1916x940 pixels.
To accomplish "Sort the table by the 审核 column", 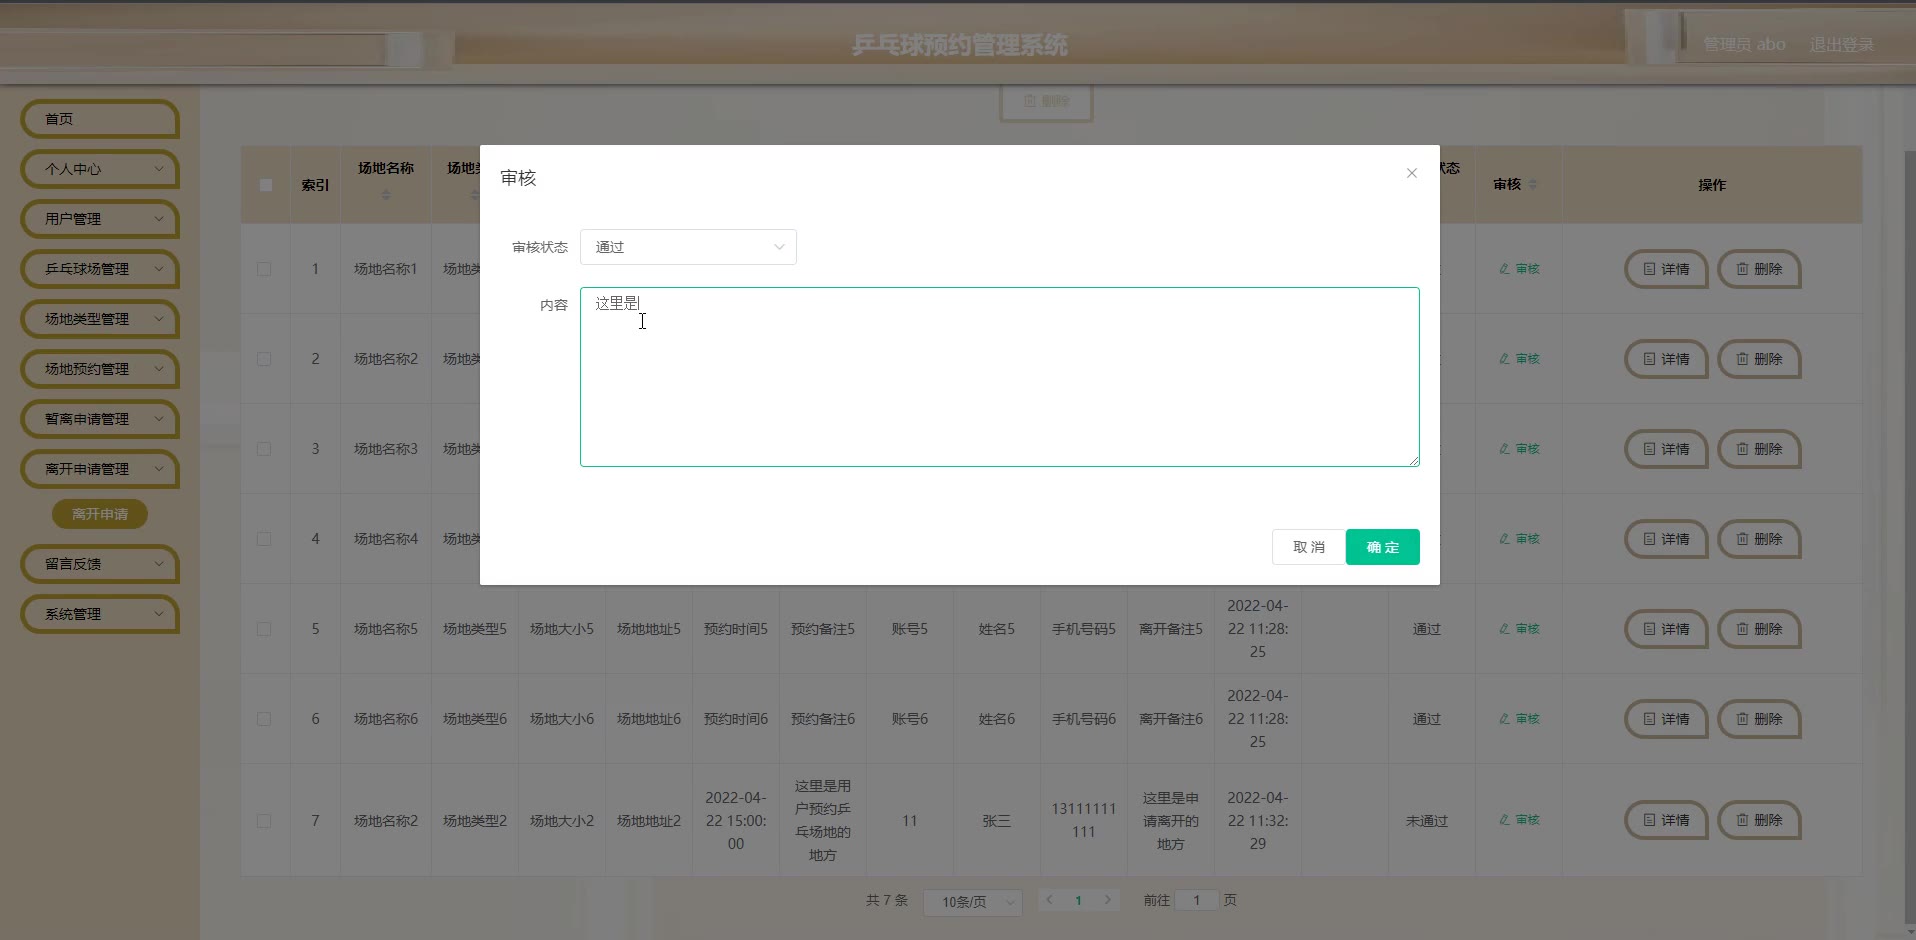I will (1533, 185).
